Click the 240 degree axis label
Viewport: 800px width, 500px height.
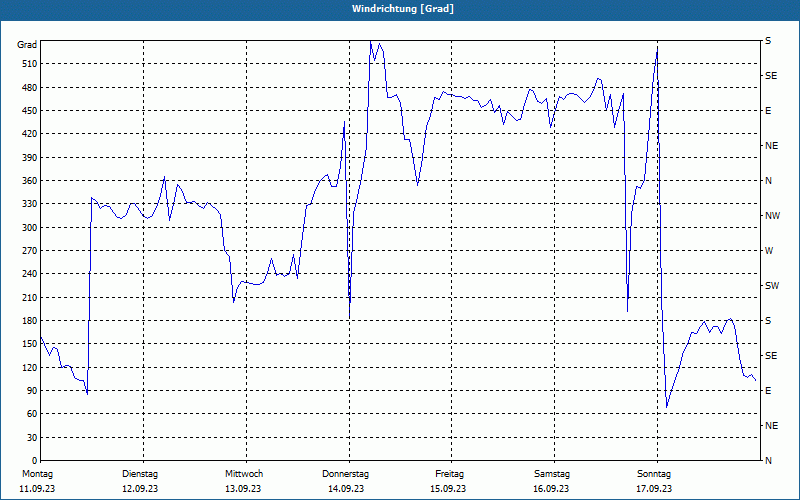click(30, 274)
